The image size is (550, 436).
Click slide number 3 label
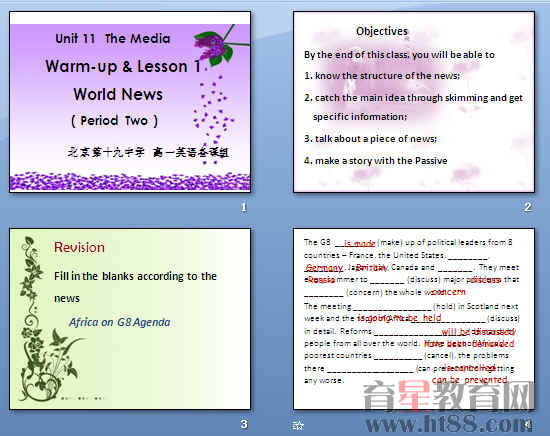[x=244, y=424]
